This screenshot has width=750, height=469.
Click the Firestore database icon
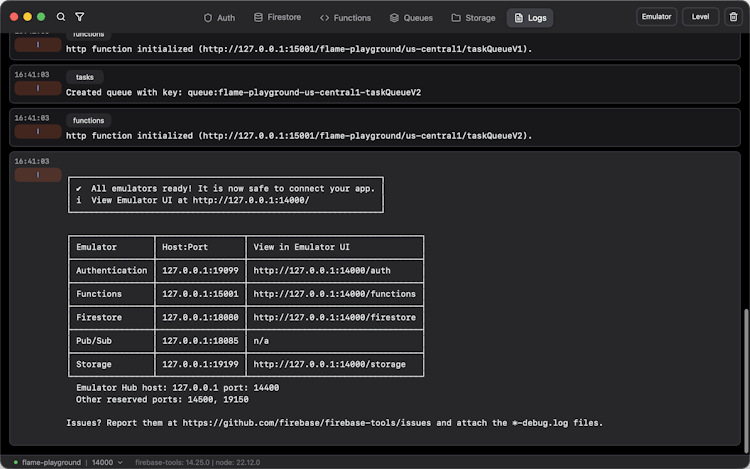[259, 18]
